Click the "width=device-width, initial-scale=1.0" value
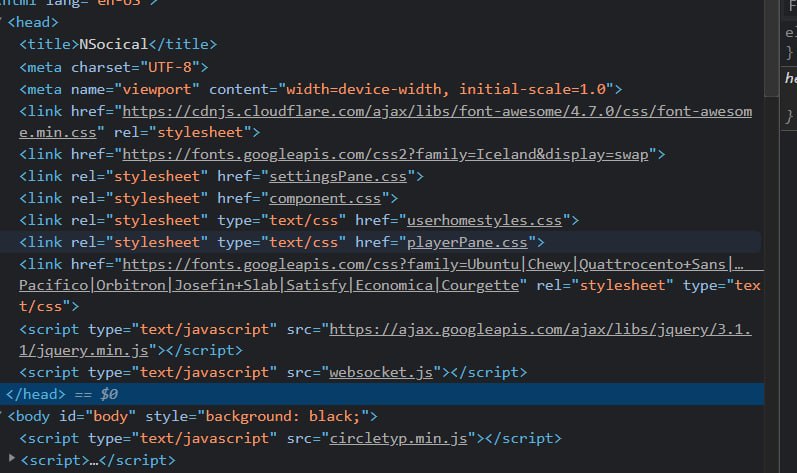This screenshot has height=473, width=797. pos(446,89)
